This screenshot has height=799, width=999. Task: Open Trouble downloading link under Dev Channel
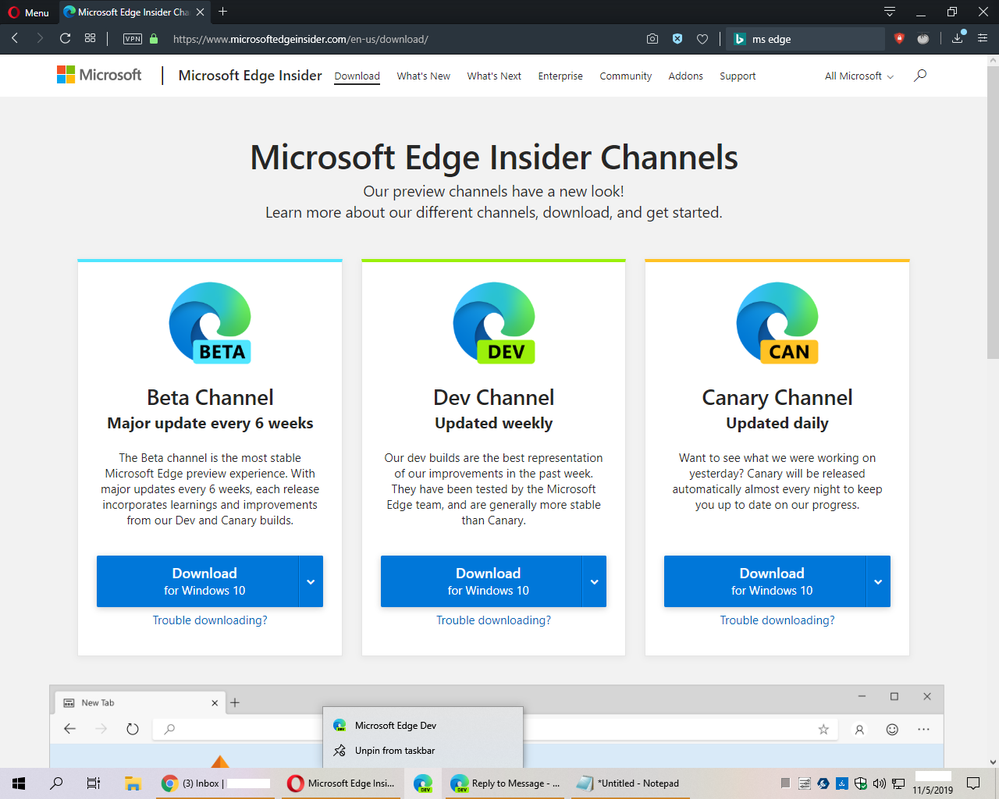(494, 620)
